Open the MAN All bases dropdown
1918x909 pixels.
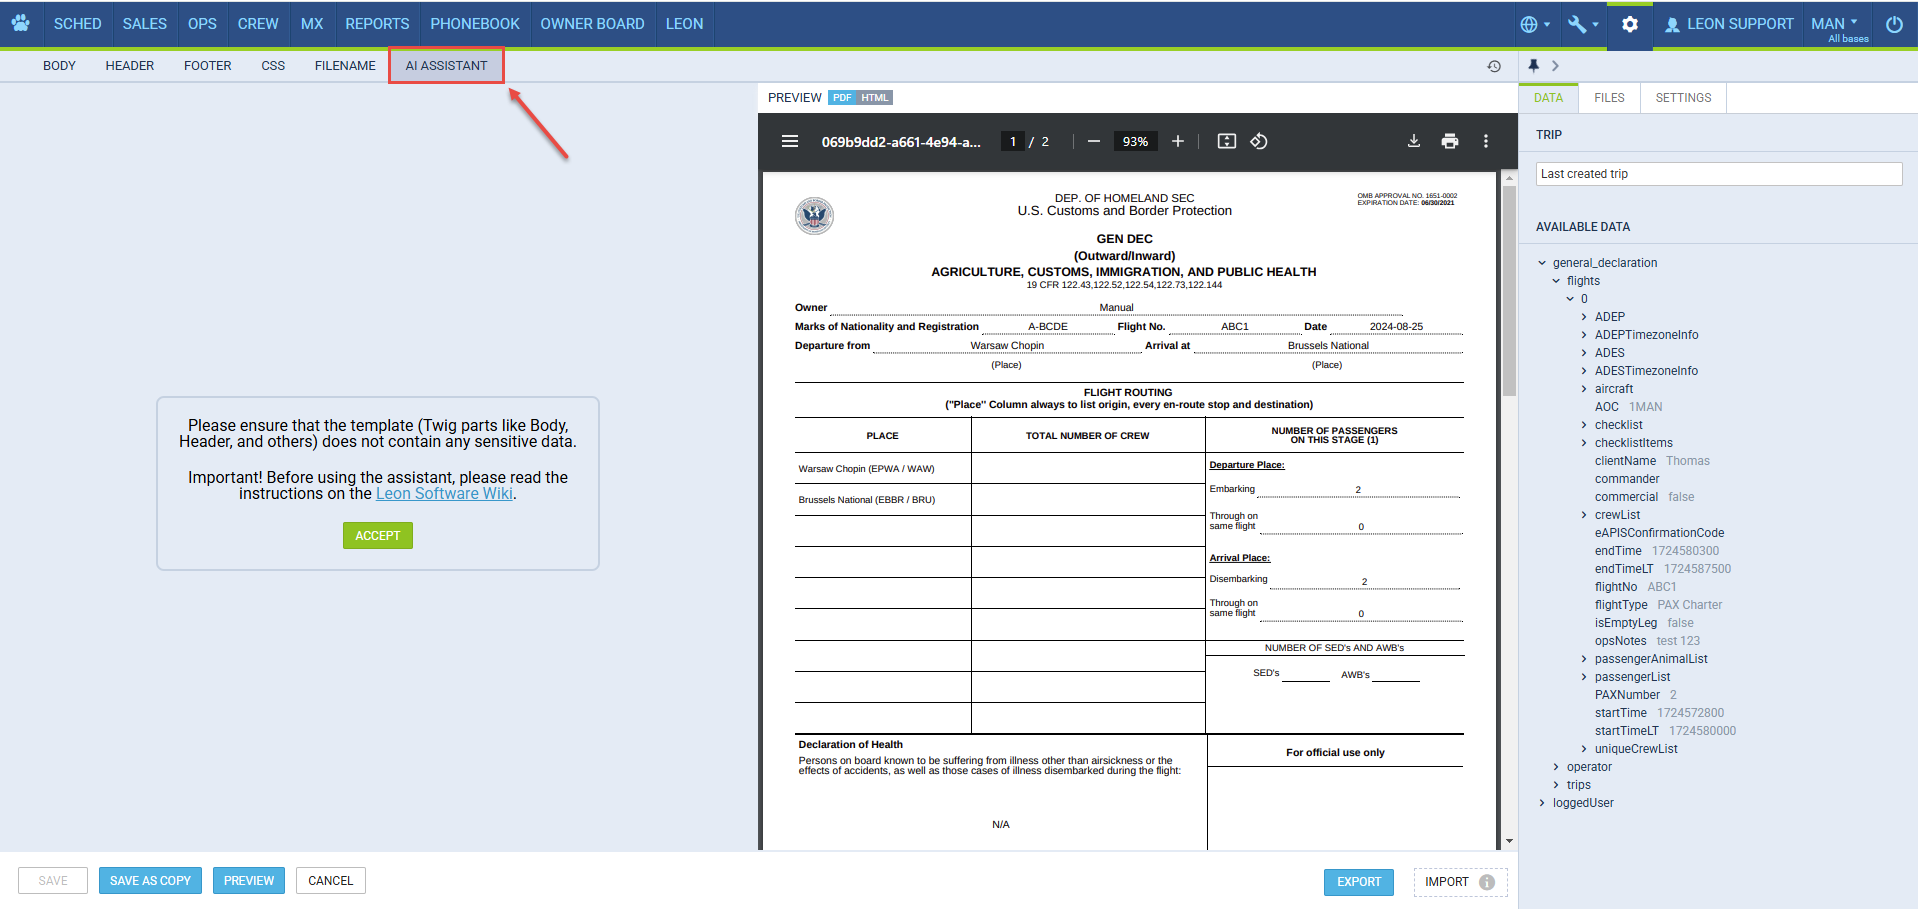click(x=1839, y=27)
